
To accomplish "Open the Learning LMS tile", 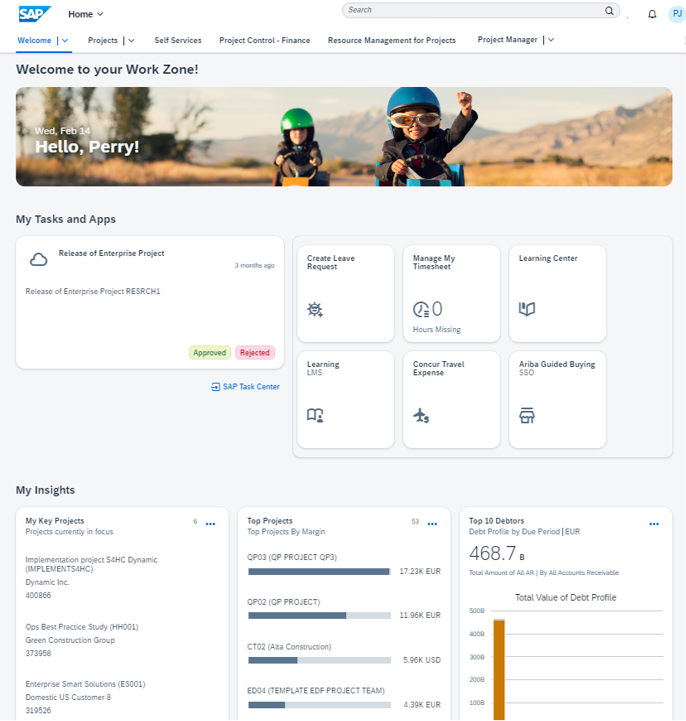I will pos(346,400).
